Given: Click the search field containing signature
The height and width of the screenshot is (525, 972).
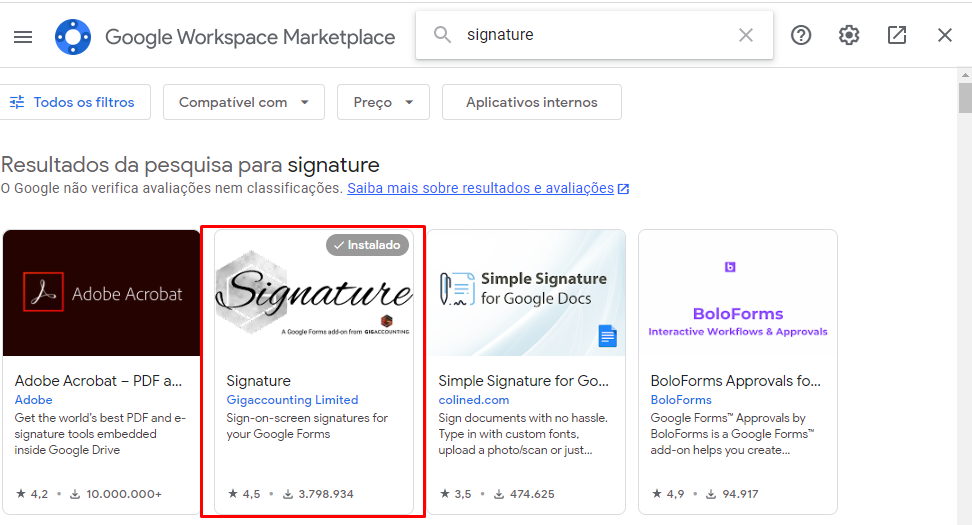Looking at the screenshot, I should coord(594,35).
